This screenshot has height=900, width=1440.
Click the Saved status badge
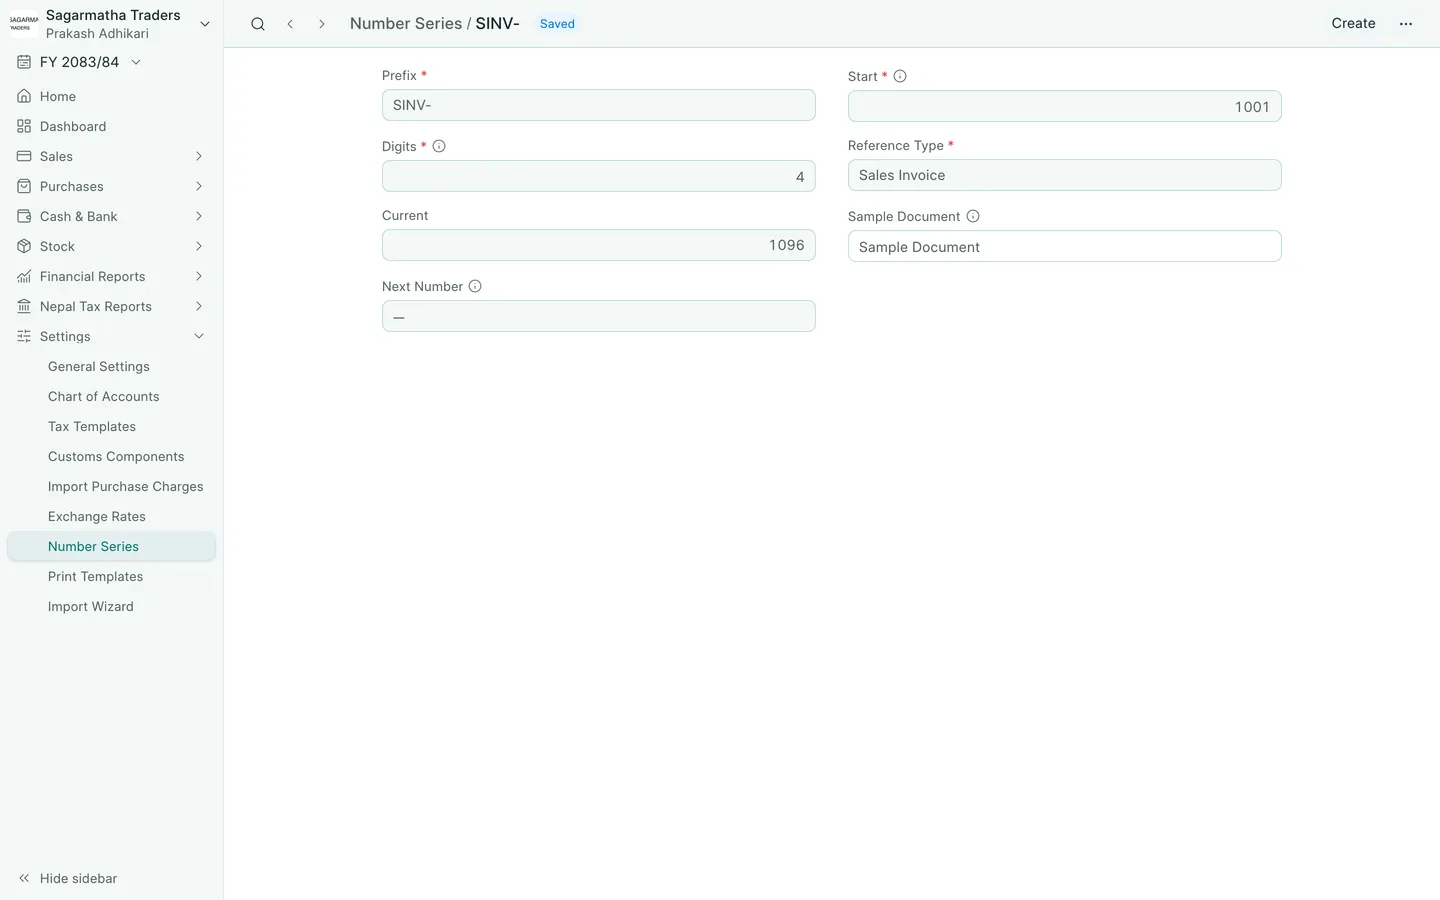click(x=557, y=24)
